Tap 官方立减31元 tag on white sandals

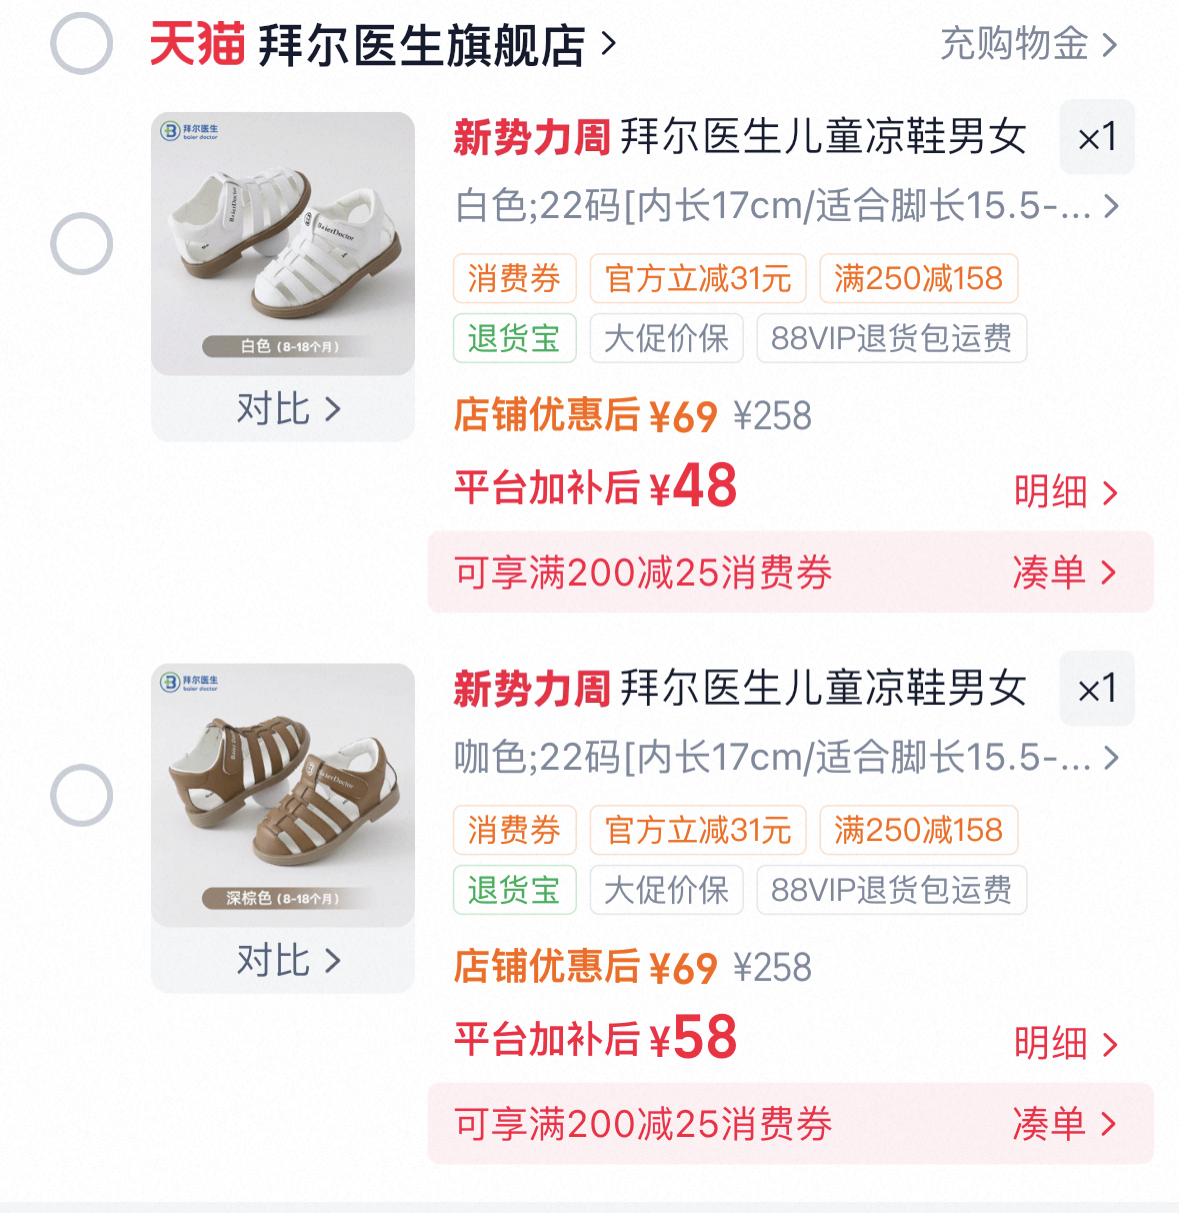(697, 278)
